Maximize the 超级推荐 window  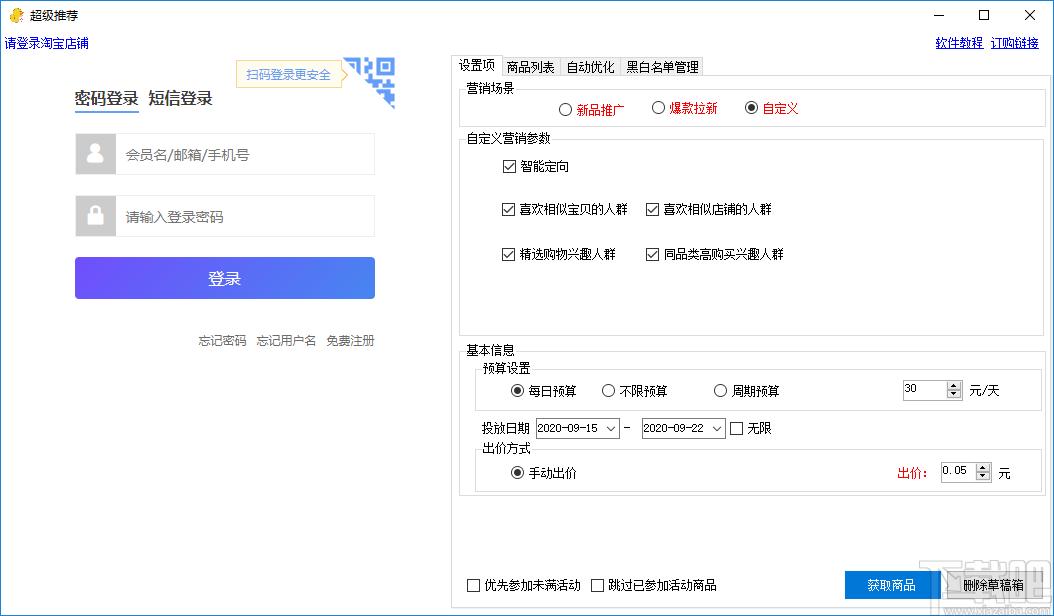click(984, 15)
